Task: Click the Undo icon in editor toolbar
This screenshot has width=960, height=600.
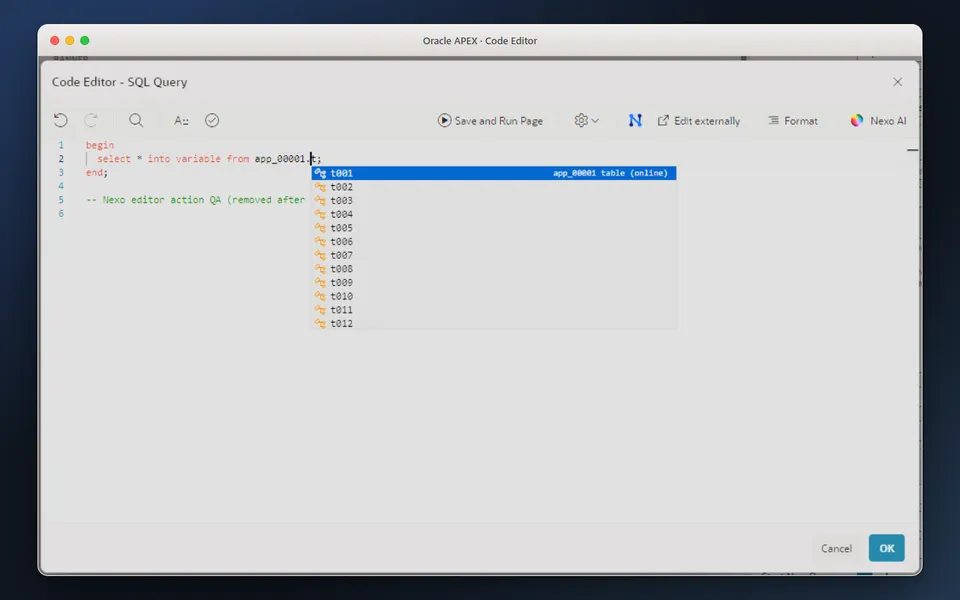Action: [x=60, y=120]
